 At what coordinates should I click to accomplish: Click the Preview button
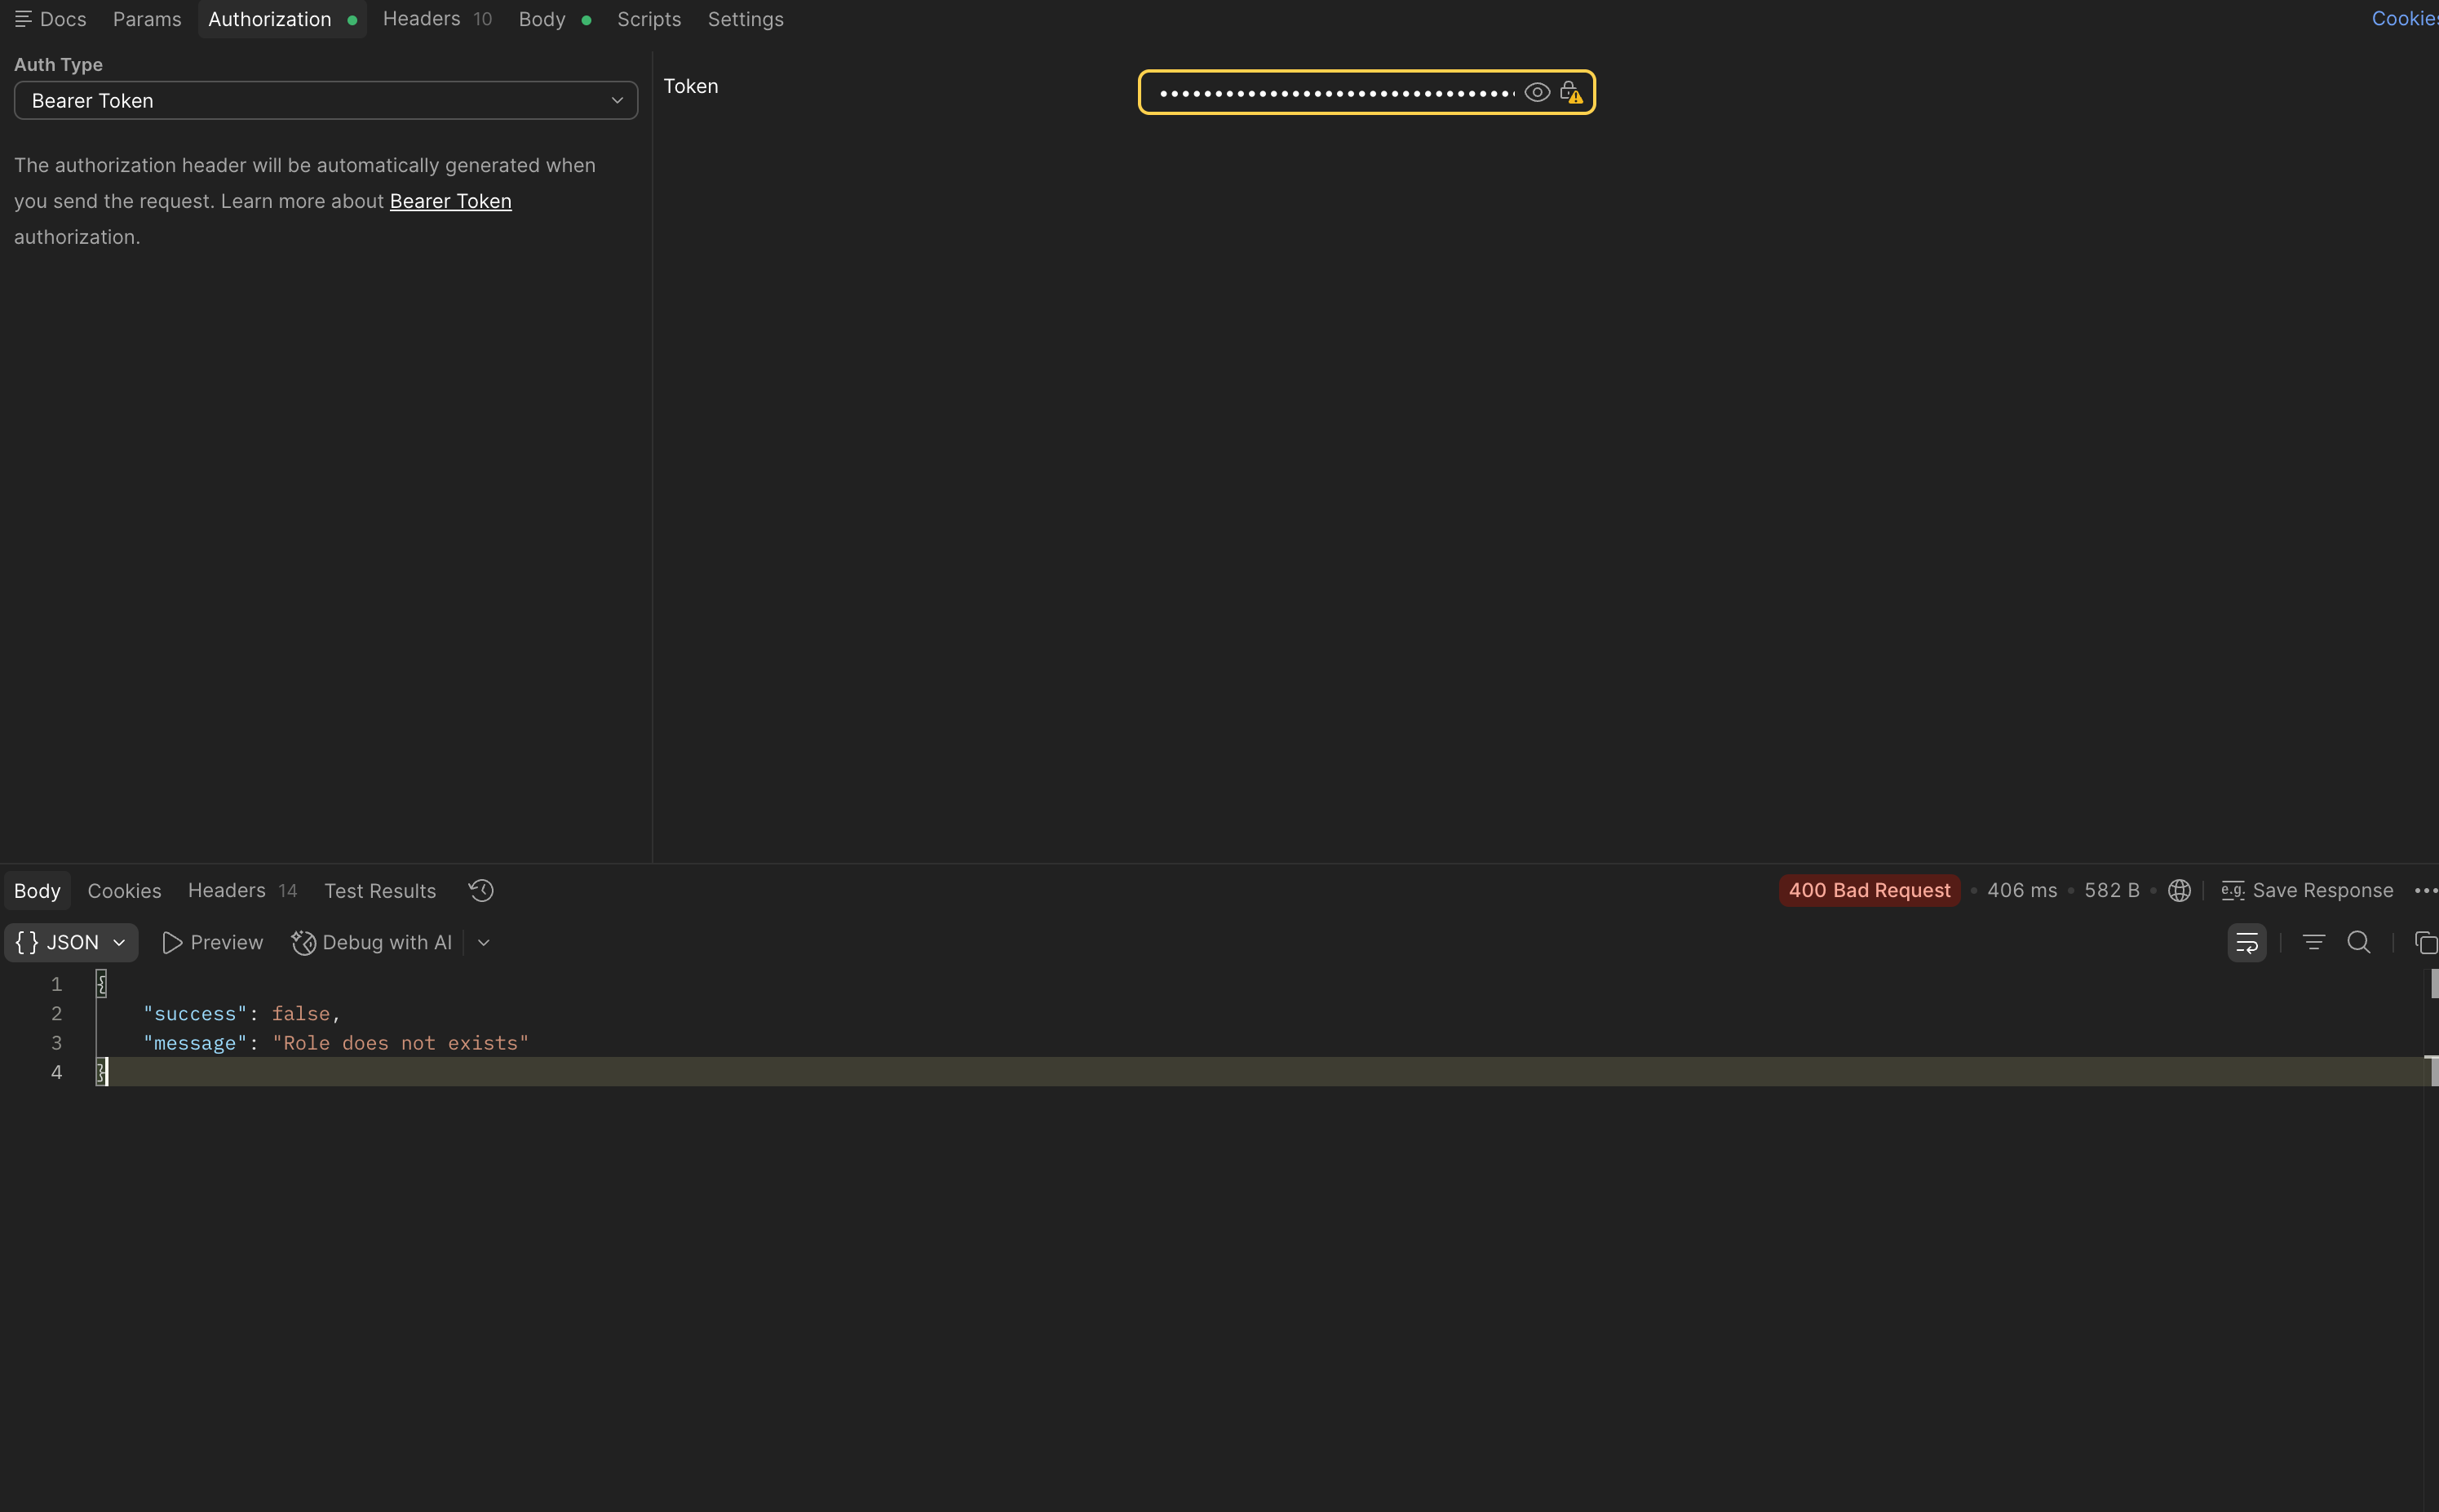(x=212, y=942)
